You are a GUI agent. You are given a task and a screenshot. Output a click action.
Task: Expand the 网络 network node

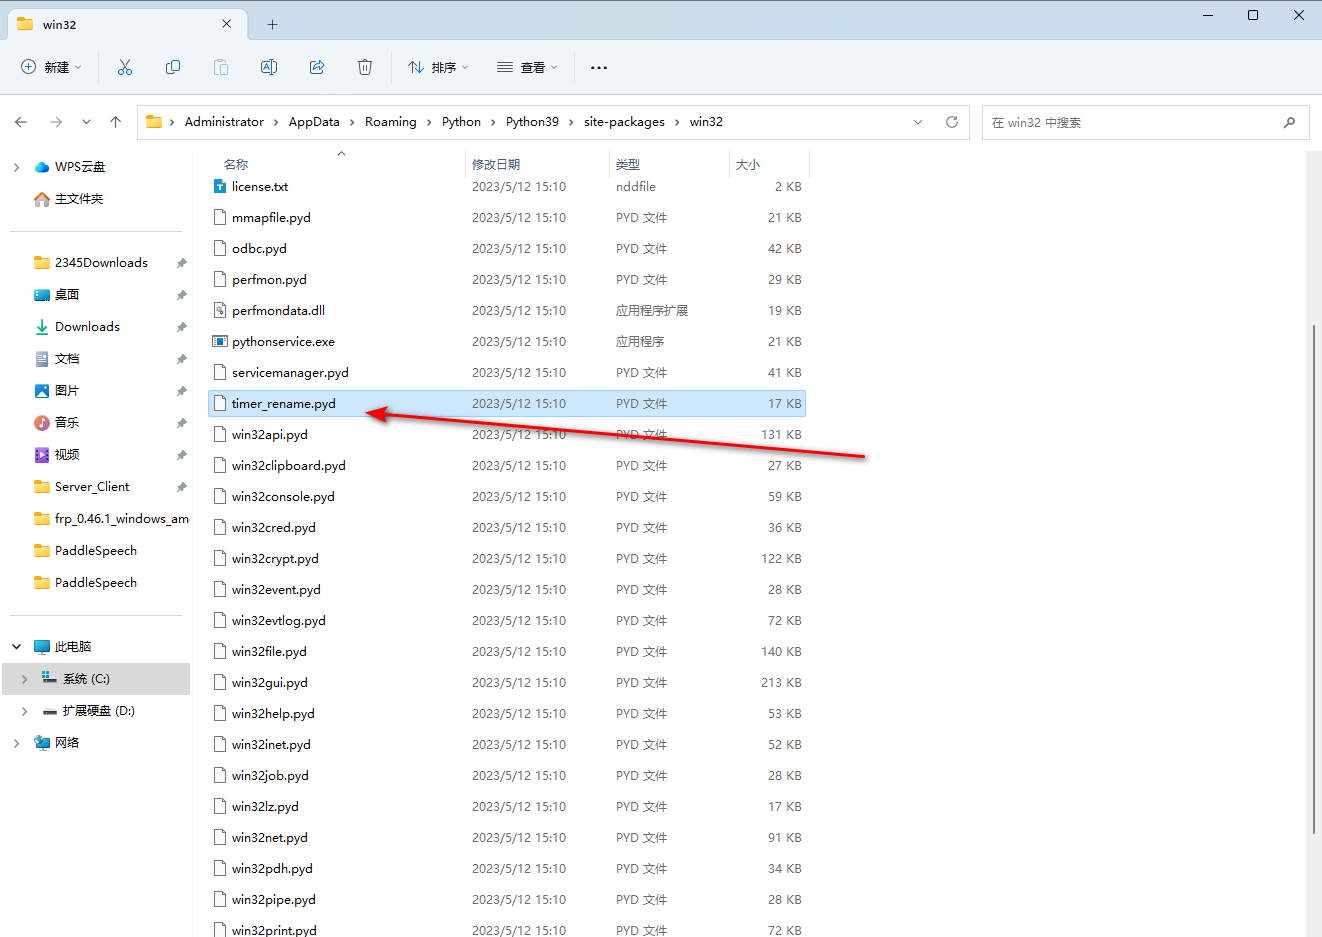(x=16, y=743)
